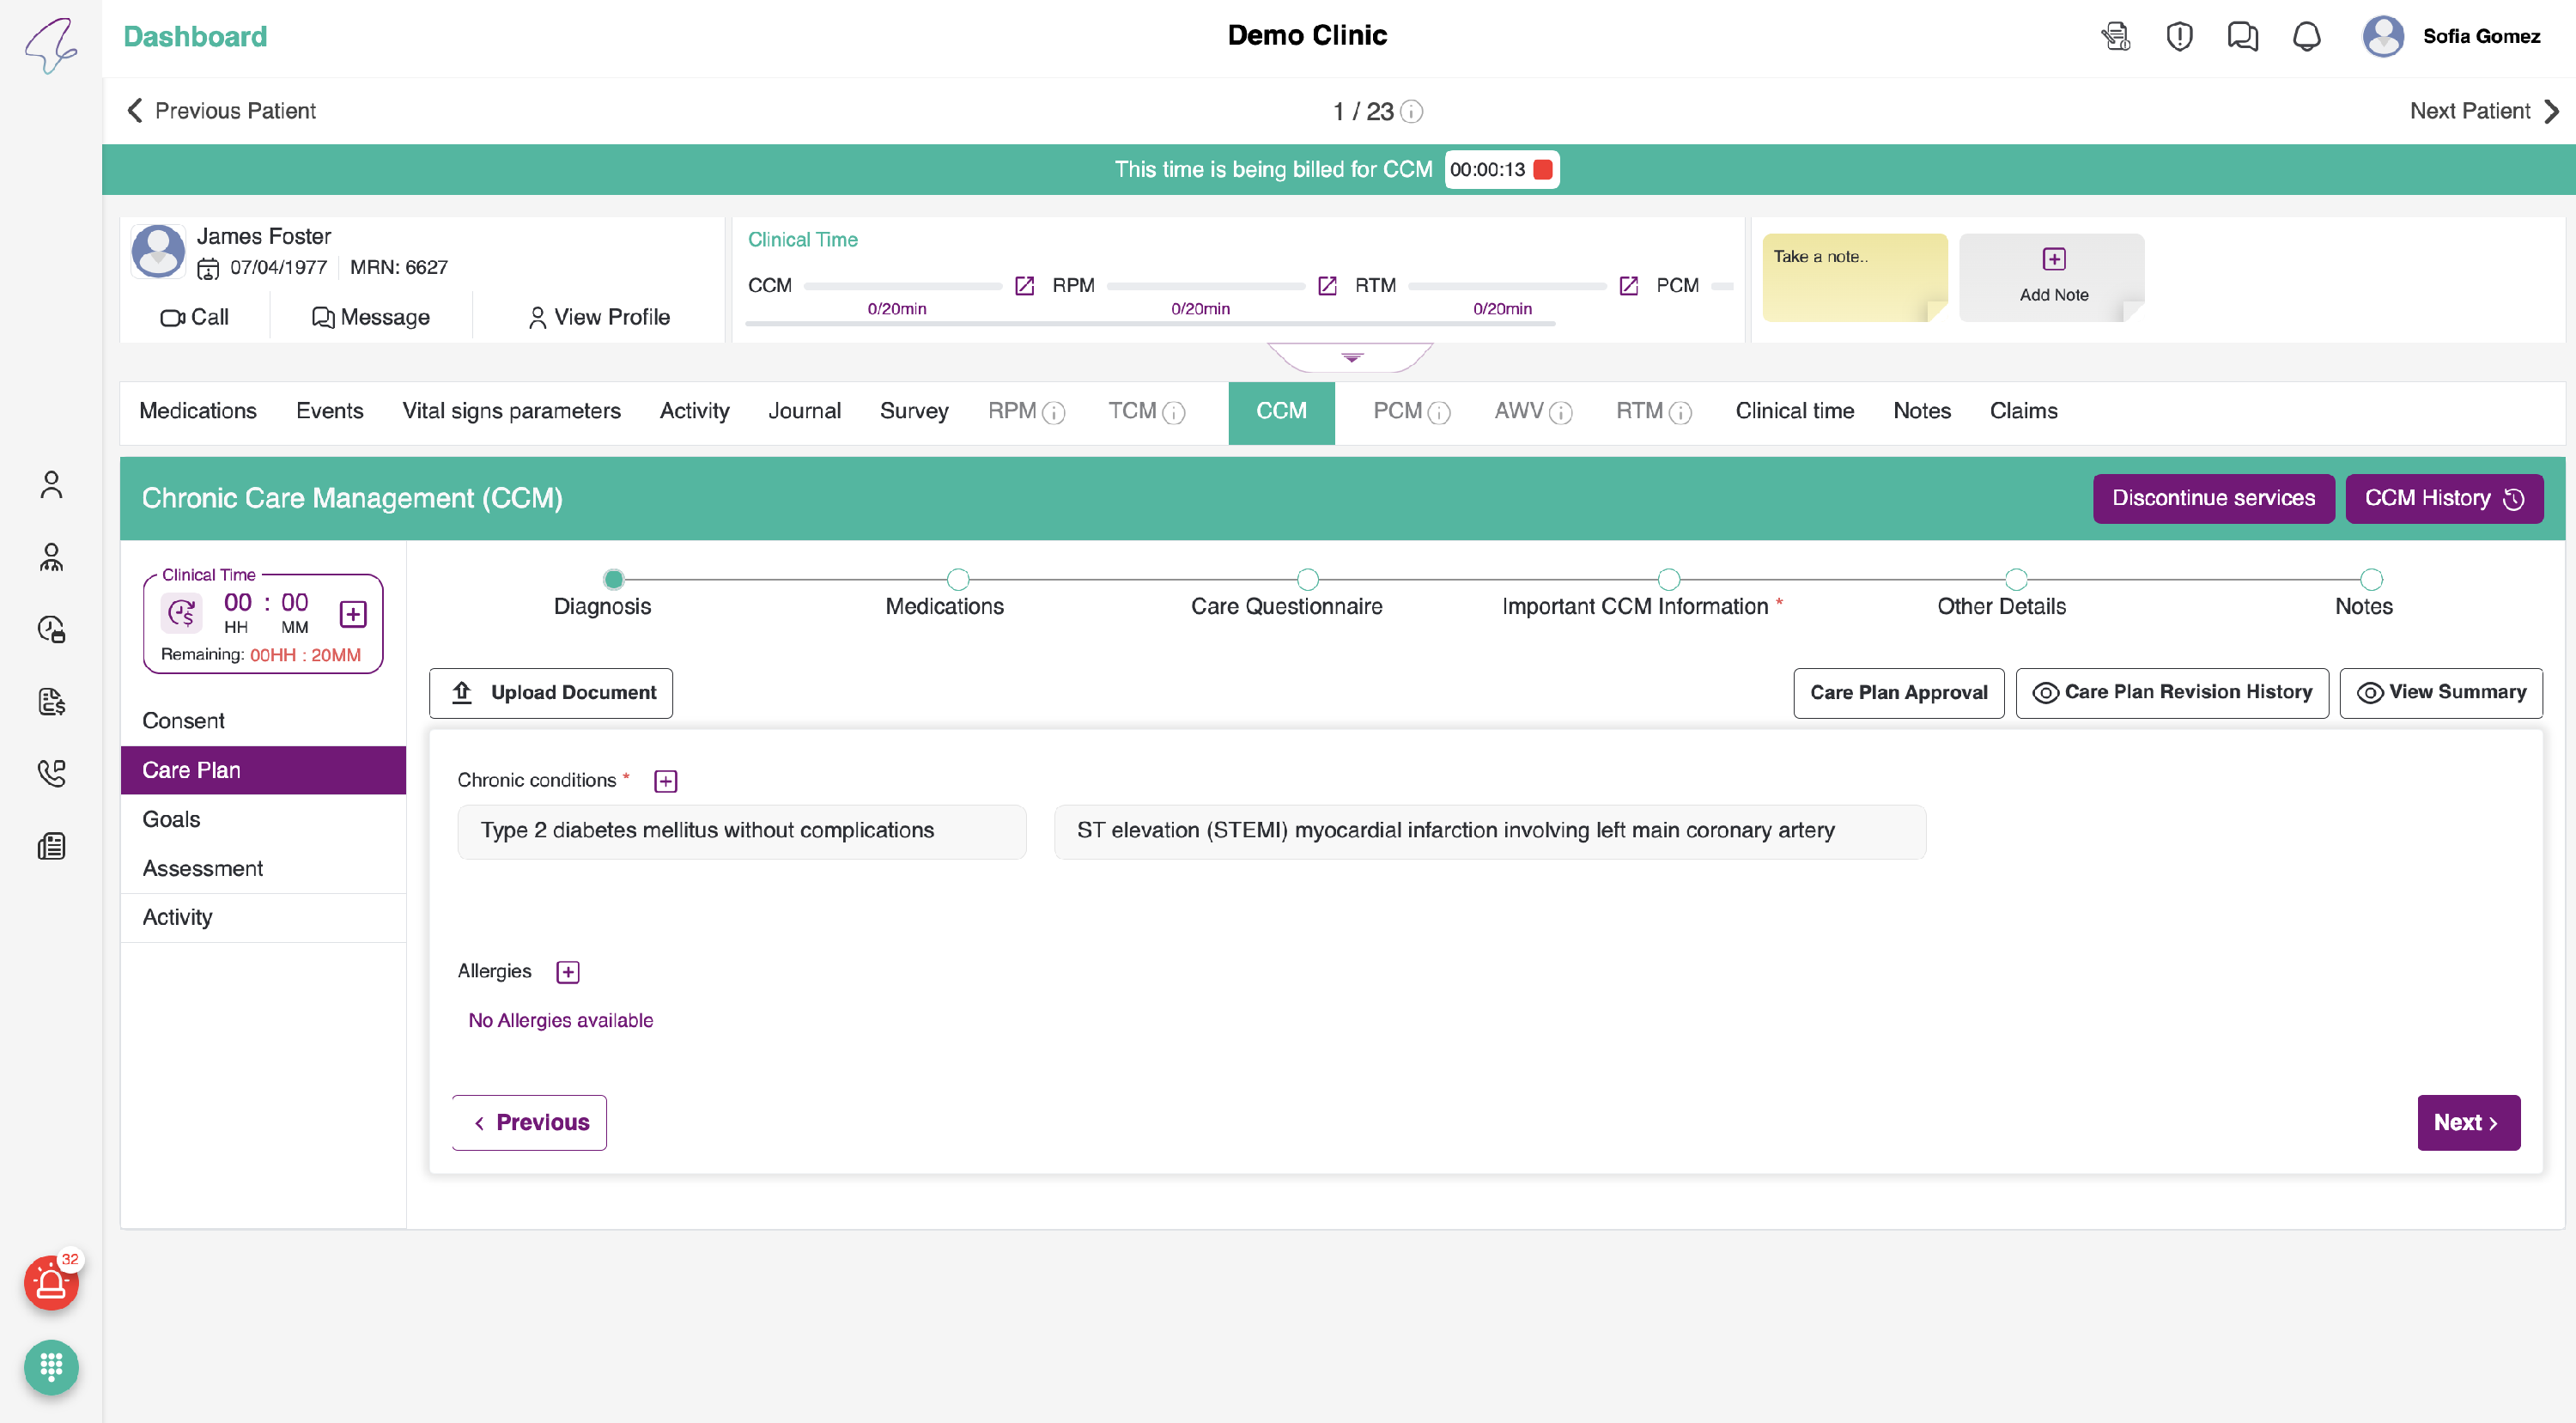This screenshot has width=2576, height=1423.
Task: Add clinical time with plus icon in timer box
Action: (353, 614)
